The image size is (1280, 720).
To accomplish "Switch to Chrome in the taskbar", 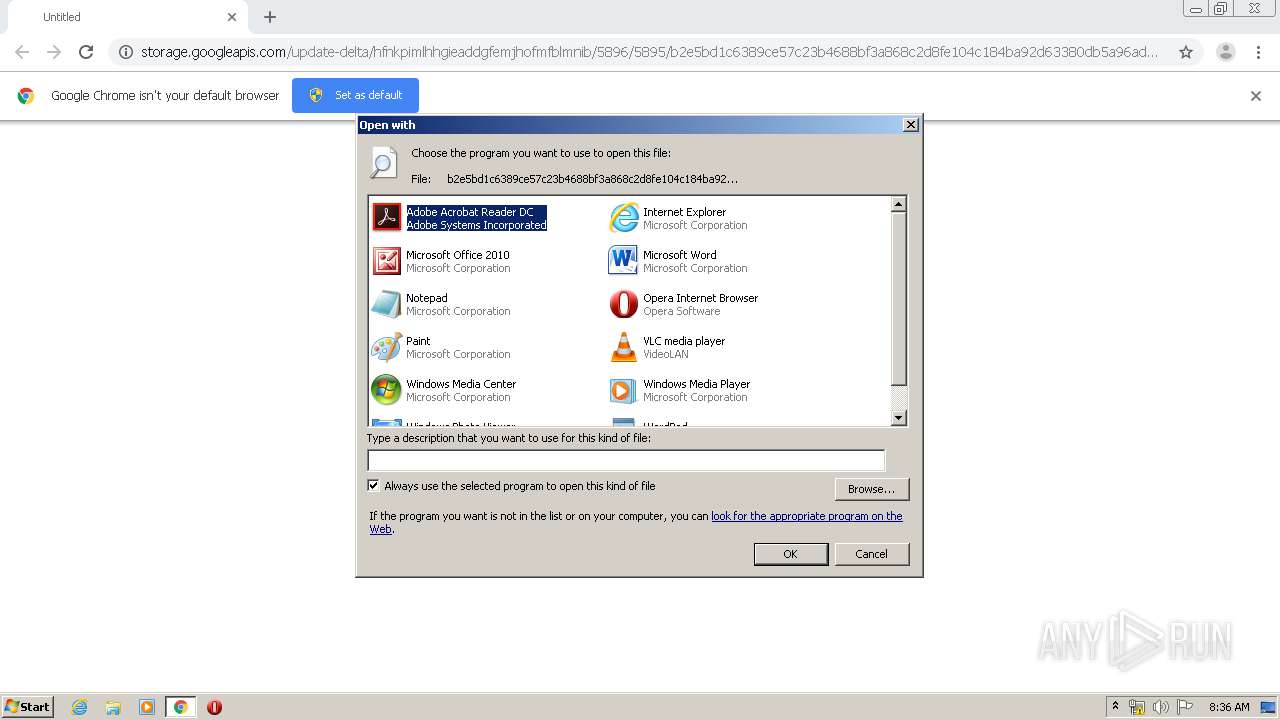I will [x=180, y=707].
